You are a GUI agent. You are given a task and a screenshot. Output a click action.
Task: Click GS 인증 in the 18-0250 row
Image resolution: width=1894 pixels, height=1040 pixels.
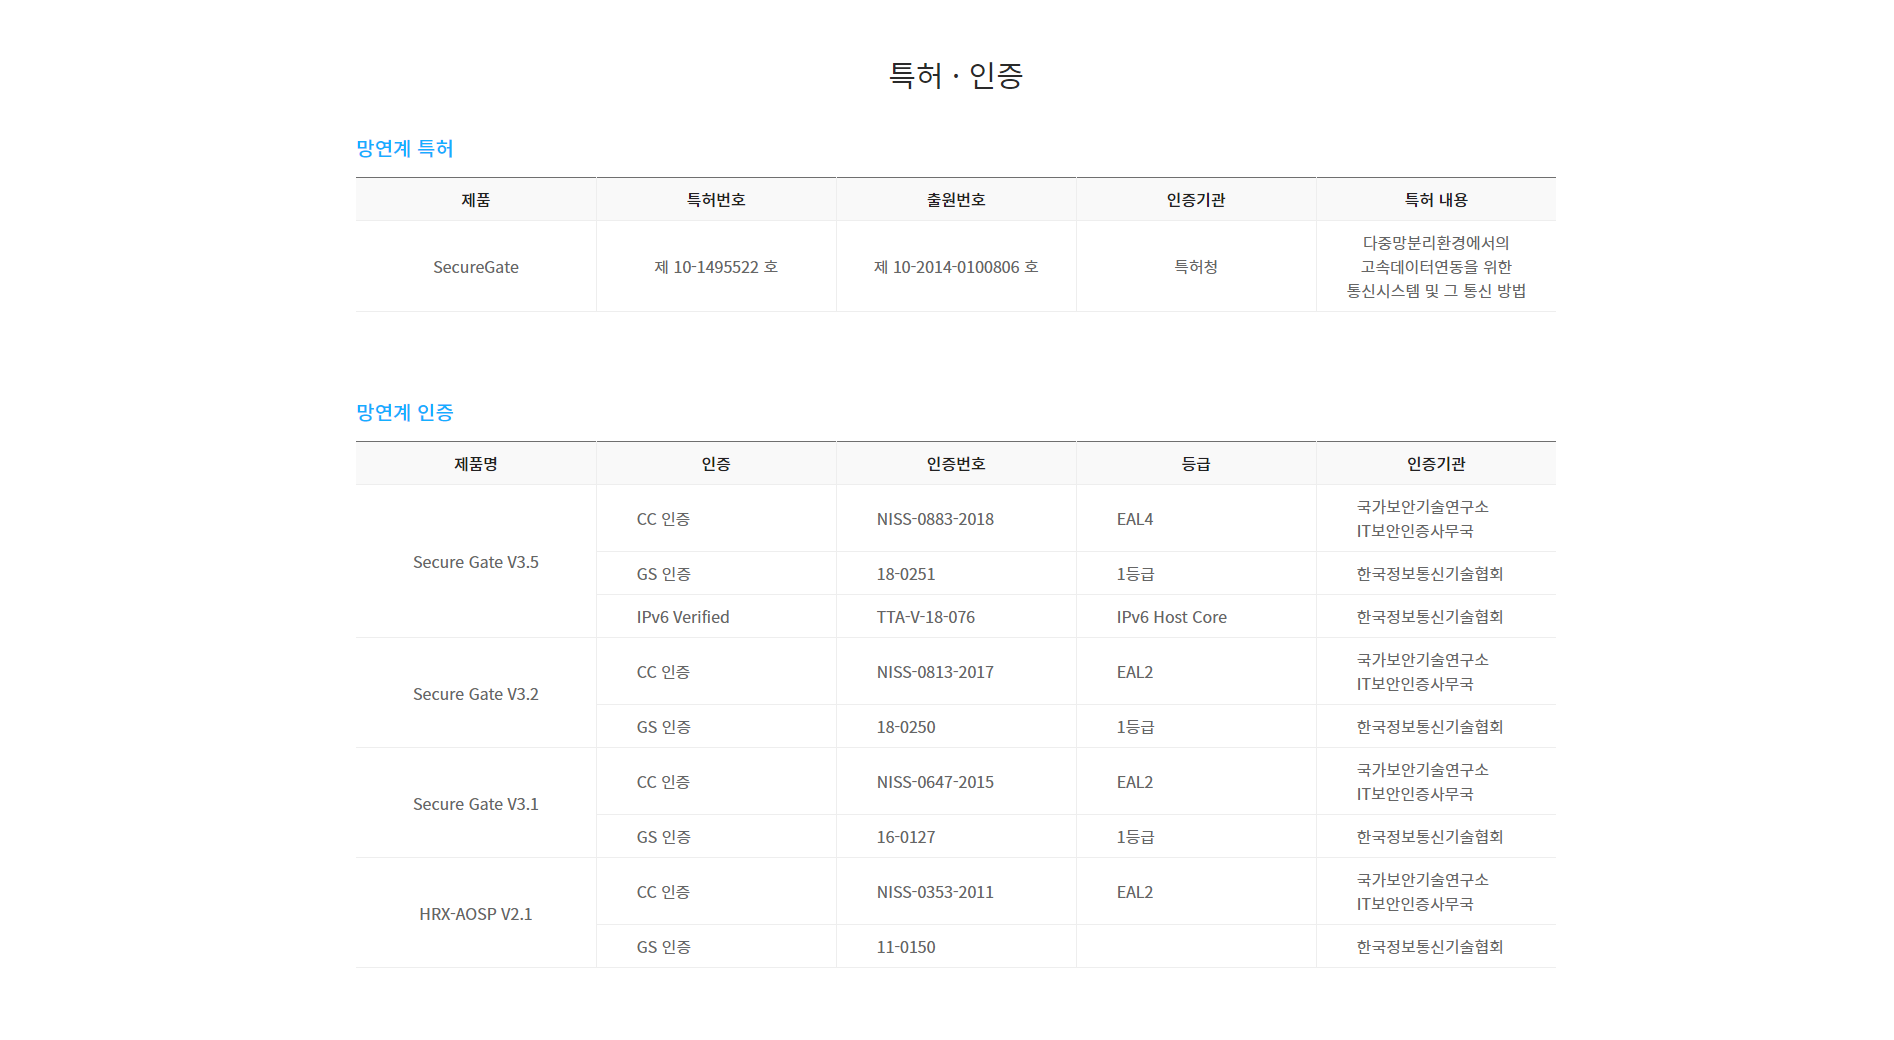(663, 727)
